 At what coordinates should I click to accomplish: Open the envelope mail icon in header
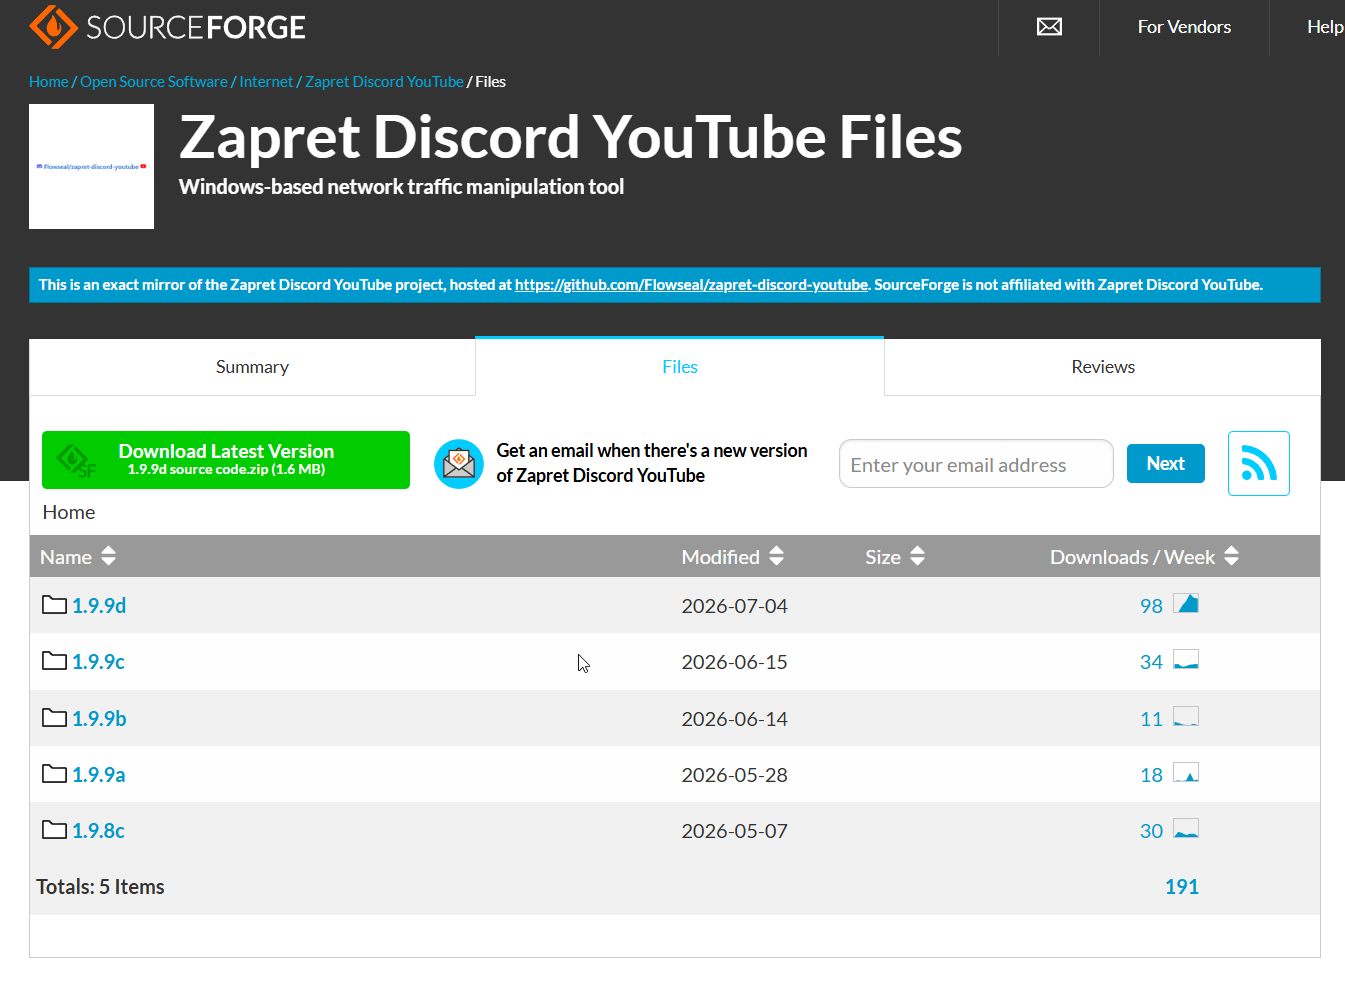tap(1049, 27)
